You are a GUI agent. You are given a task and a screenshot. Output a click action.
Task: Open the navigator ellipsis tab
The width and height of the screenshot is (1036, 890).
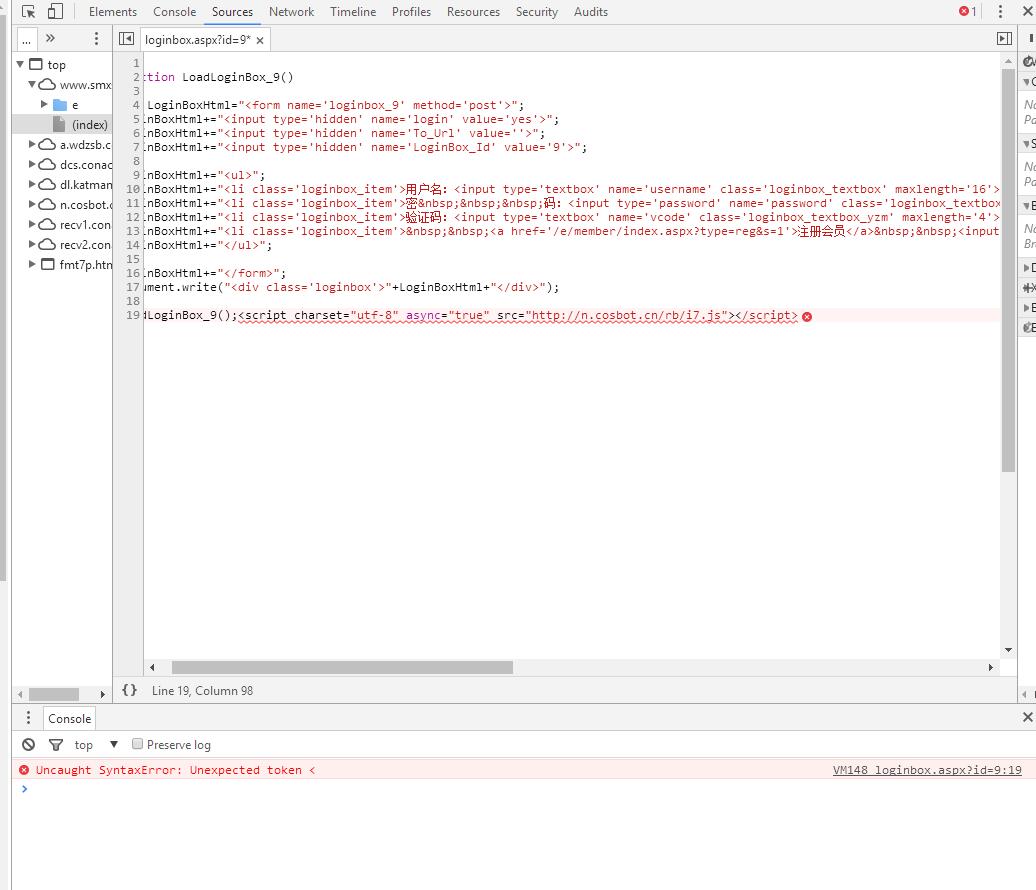26,40
